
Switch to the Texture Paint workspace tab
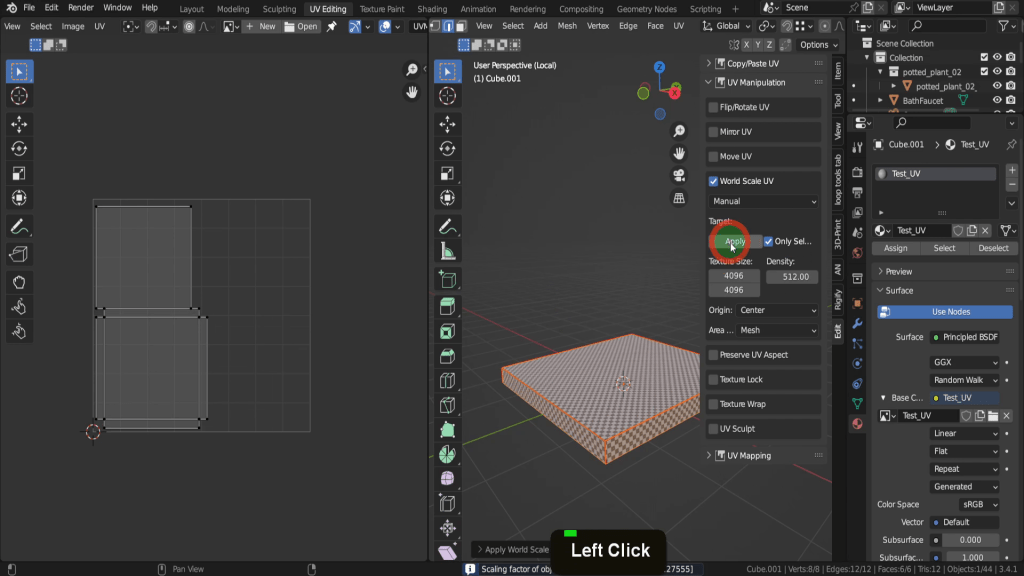click(381, 9)
